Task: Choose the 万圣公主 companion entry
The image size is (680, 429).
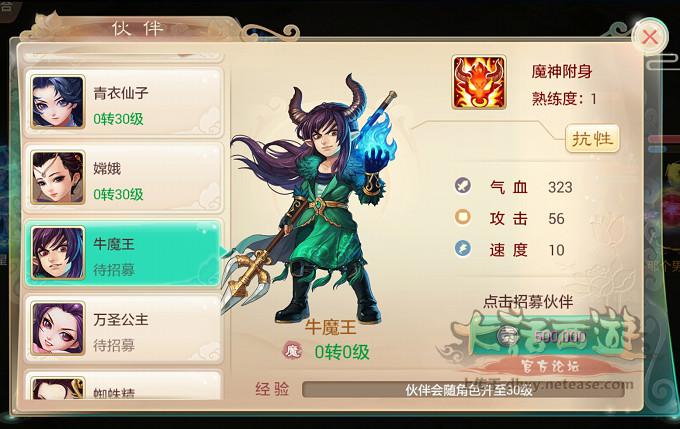Action: [123, 329]
